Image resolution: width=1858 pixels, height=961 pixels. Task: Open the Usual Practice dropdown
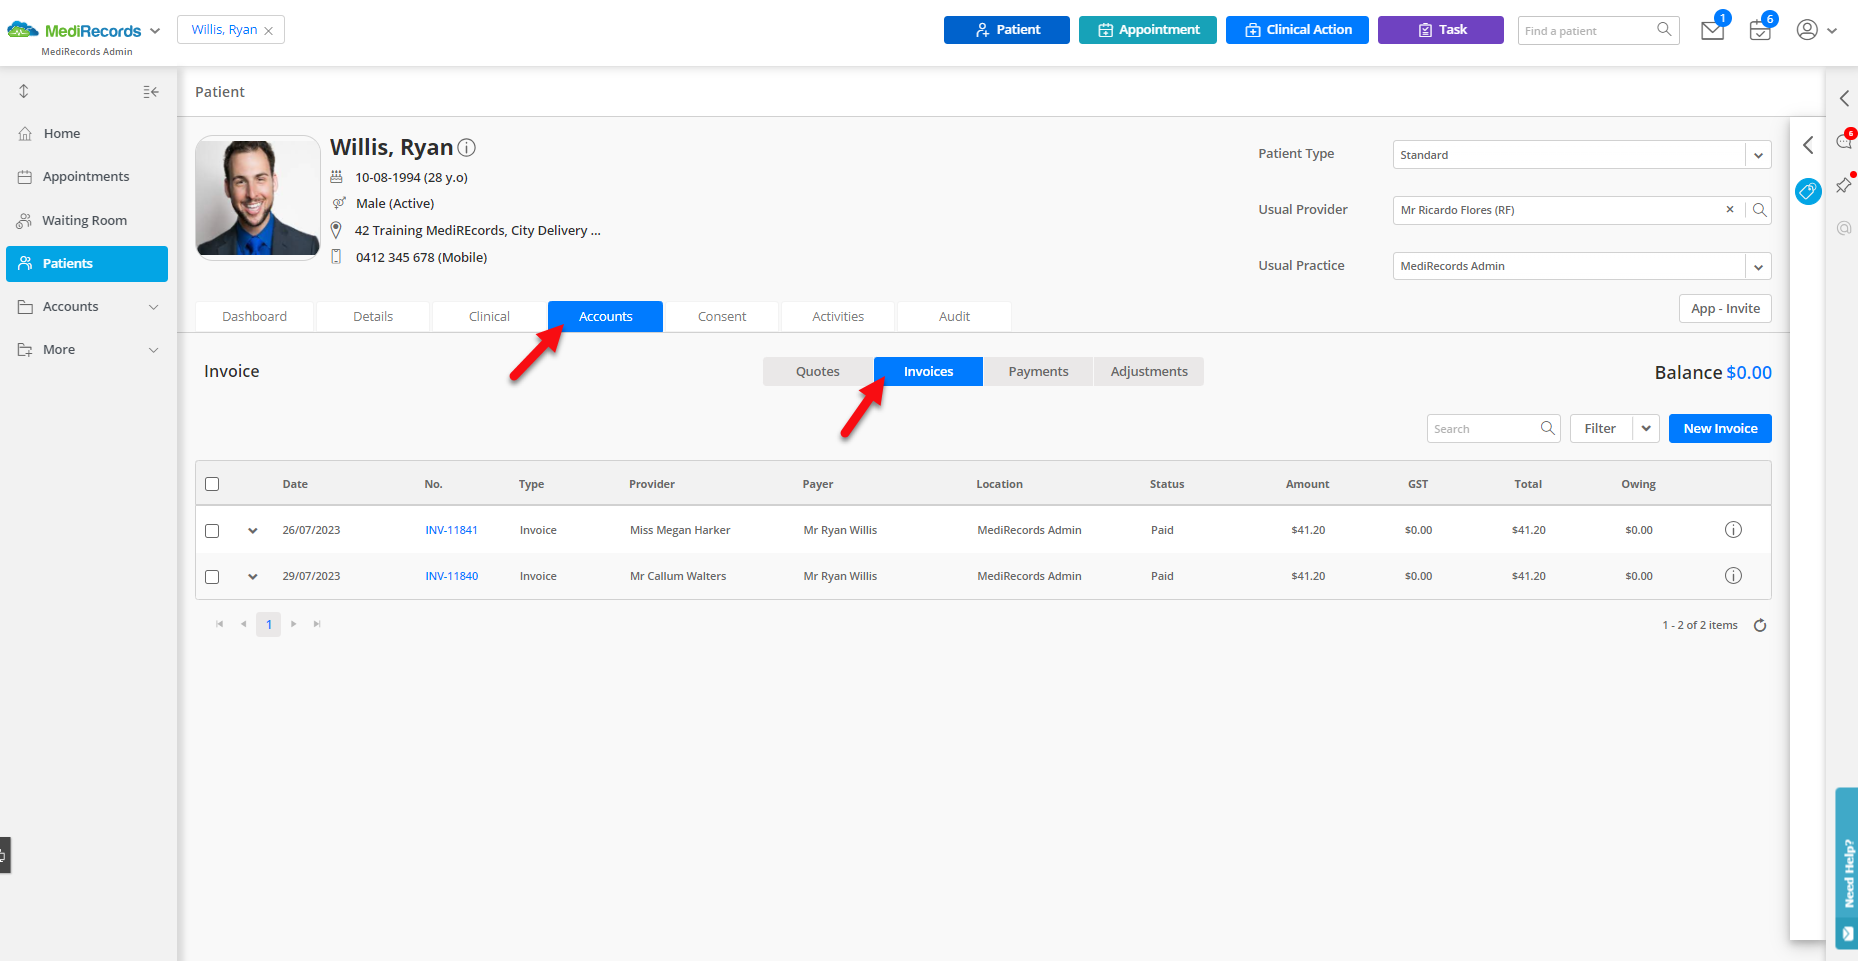(1758, 266)
